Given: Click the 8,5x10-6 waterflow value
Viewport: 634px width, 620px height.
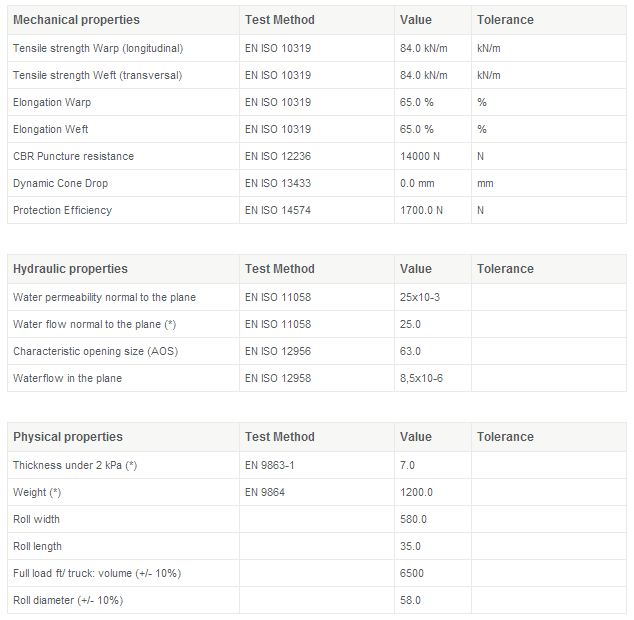Looking at the screenshot, I should tap(420, 378).
